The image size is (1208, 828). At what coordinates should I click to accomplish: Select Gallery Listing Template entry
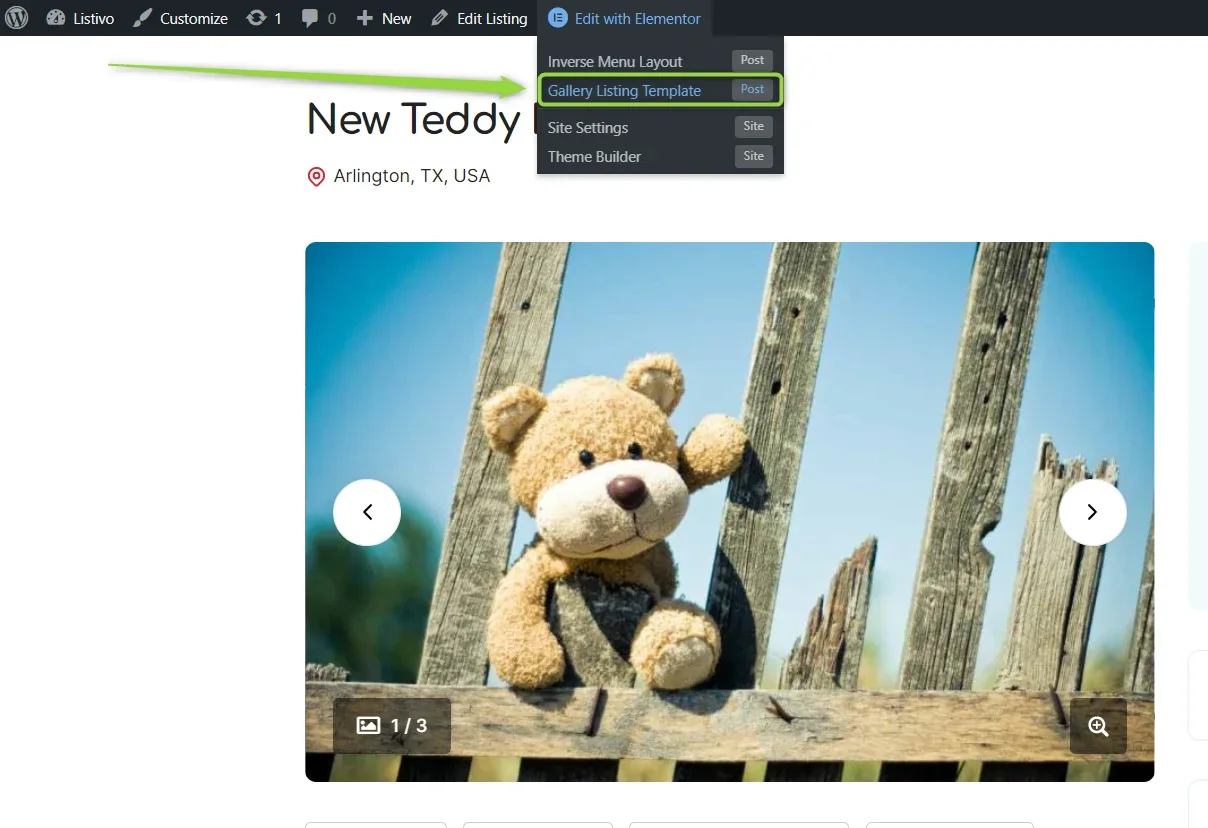(x=660, y=90)
